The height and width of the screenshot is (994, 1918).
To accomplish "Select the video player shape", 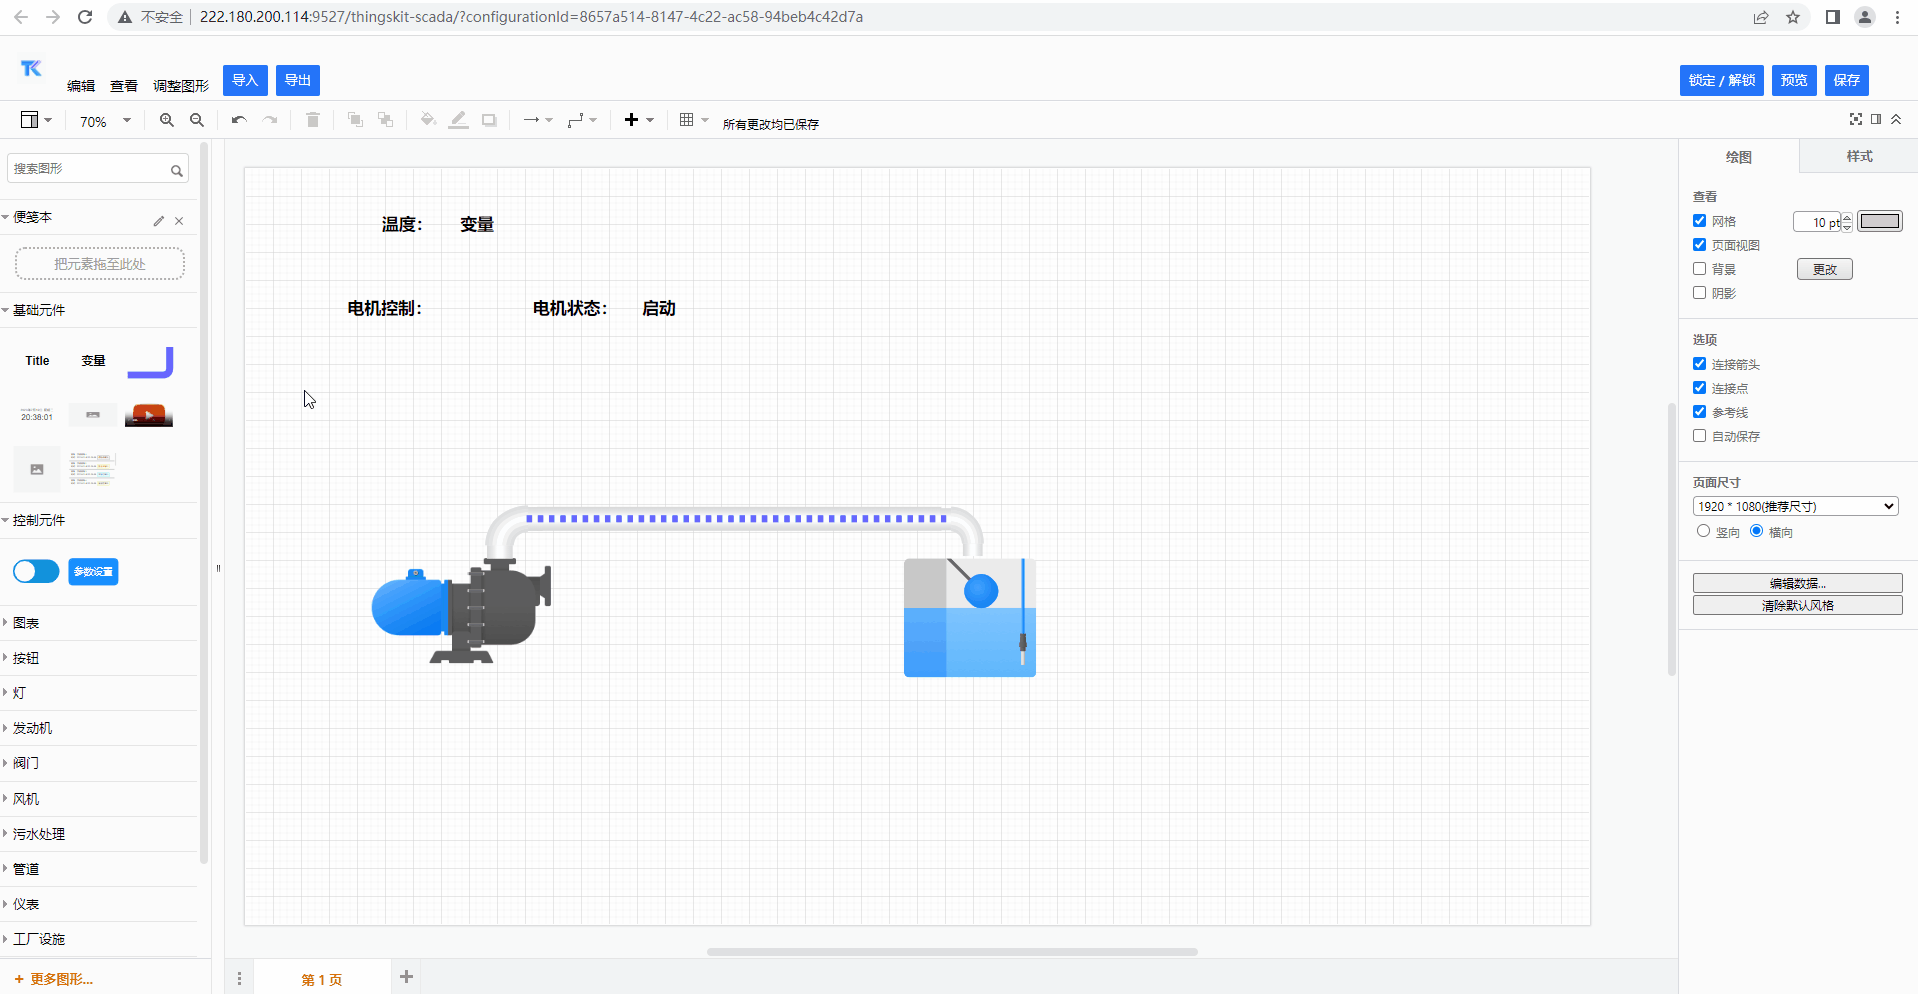I will [149, 415].
